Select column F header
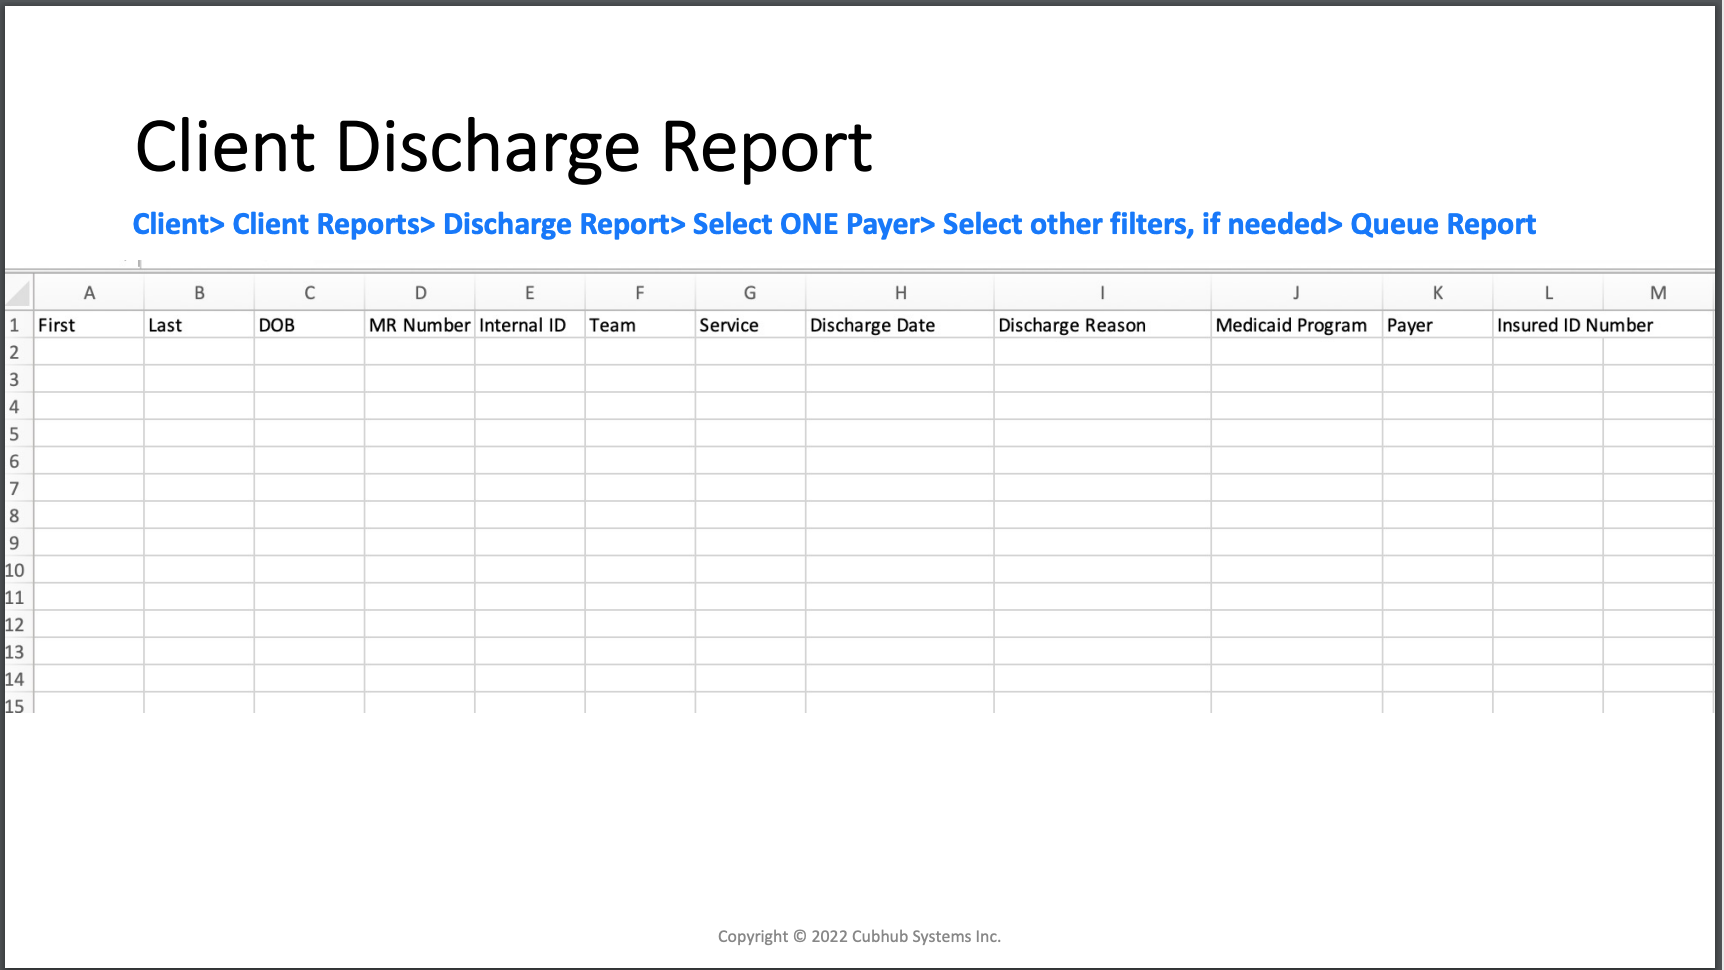This screenshot has width=1724, height=970. (x=640, y=293)
